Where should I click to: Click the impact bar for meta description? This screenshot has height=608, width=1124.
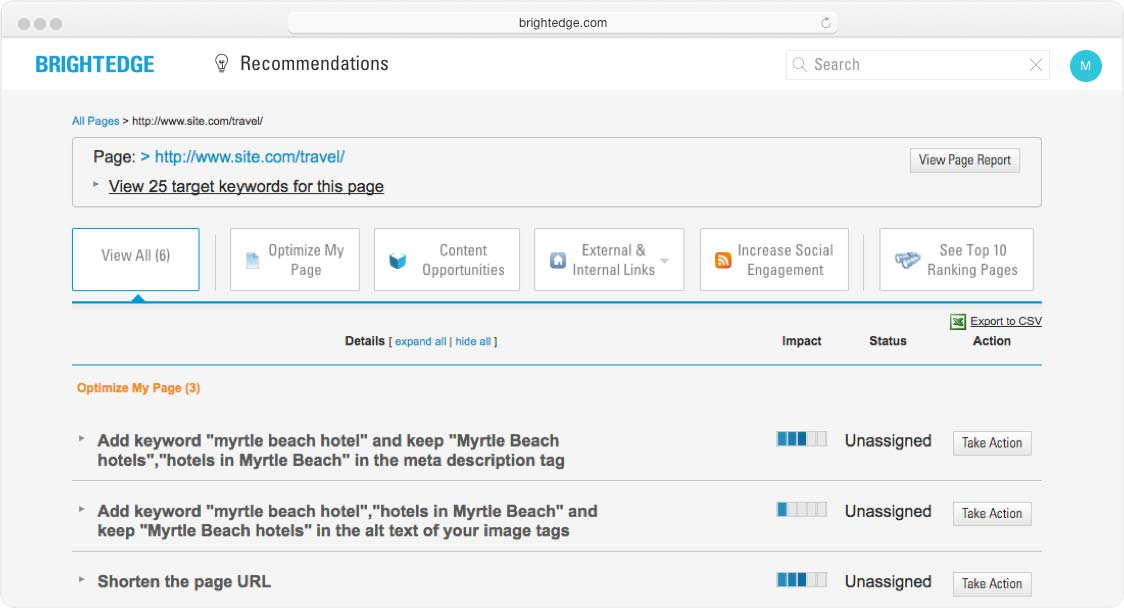802,439
